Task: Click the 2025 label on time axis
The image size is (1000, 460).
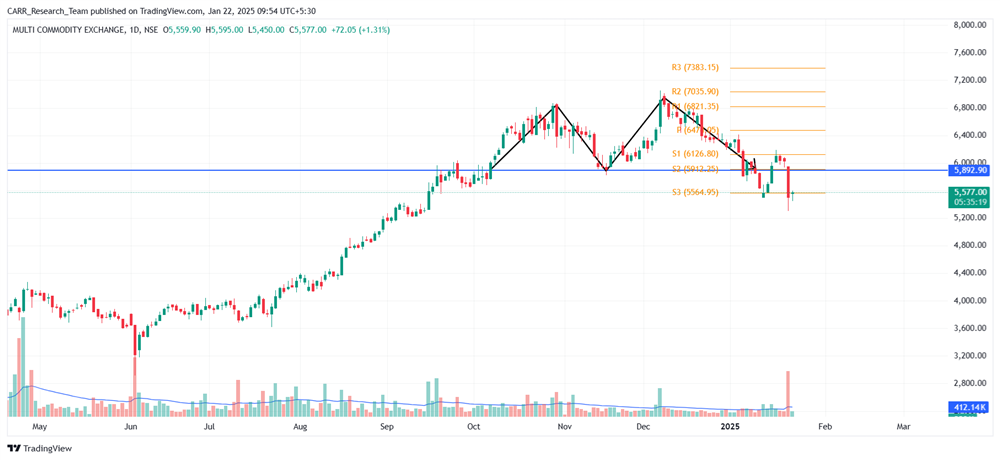Action: (728, 426)
